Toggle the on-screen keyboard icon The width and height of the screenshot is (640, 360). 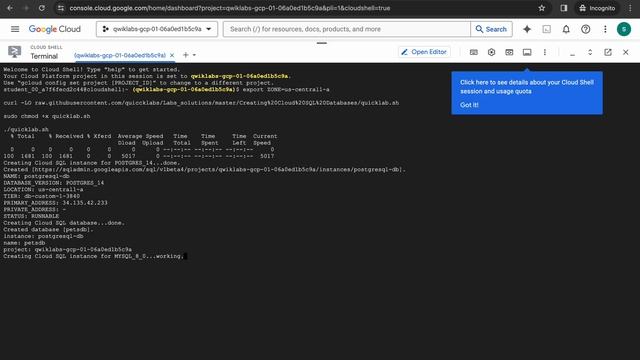tap(473, 52)
